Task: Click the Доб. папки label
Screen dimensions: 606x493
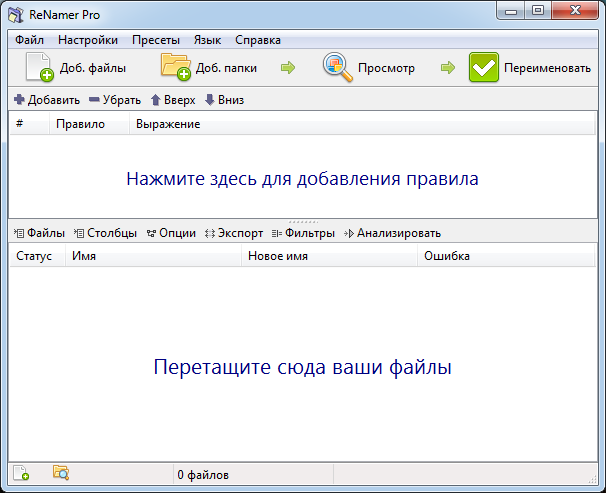Action: (226, 68)
